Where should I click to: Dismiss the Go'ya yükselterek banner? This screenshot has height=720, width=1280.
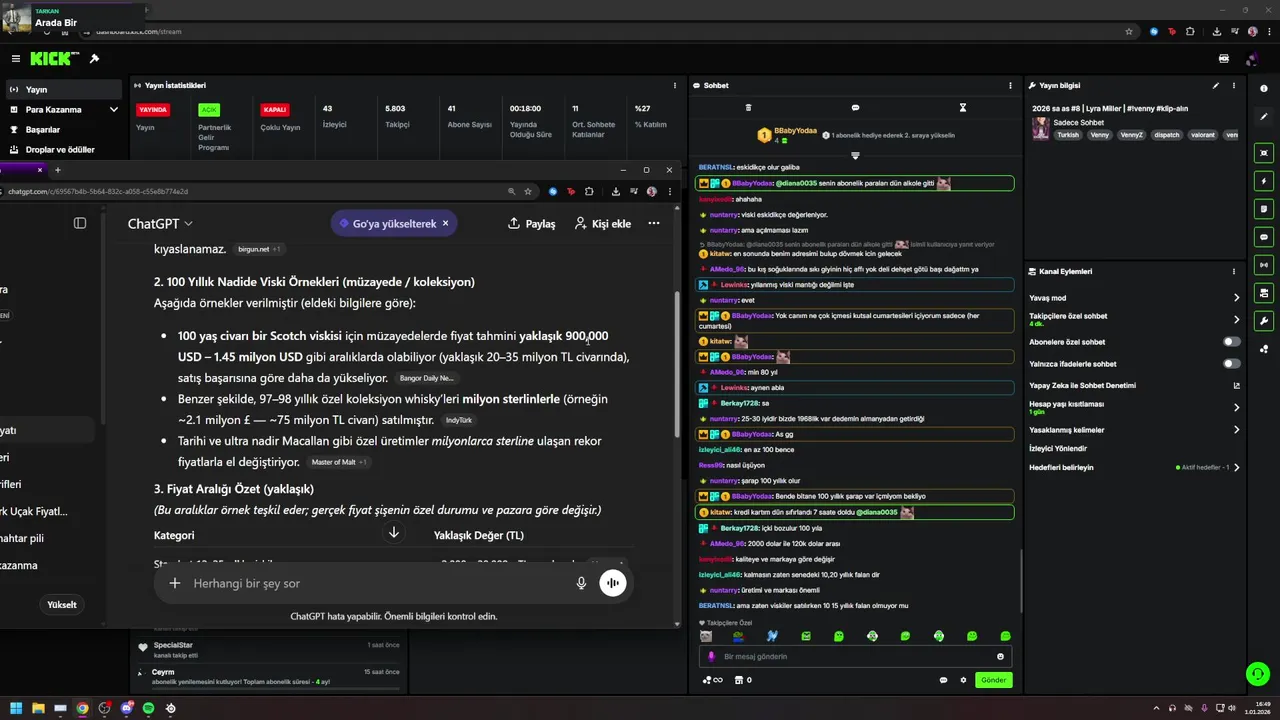[x=445, y=224]
